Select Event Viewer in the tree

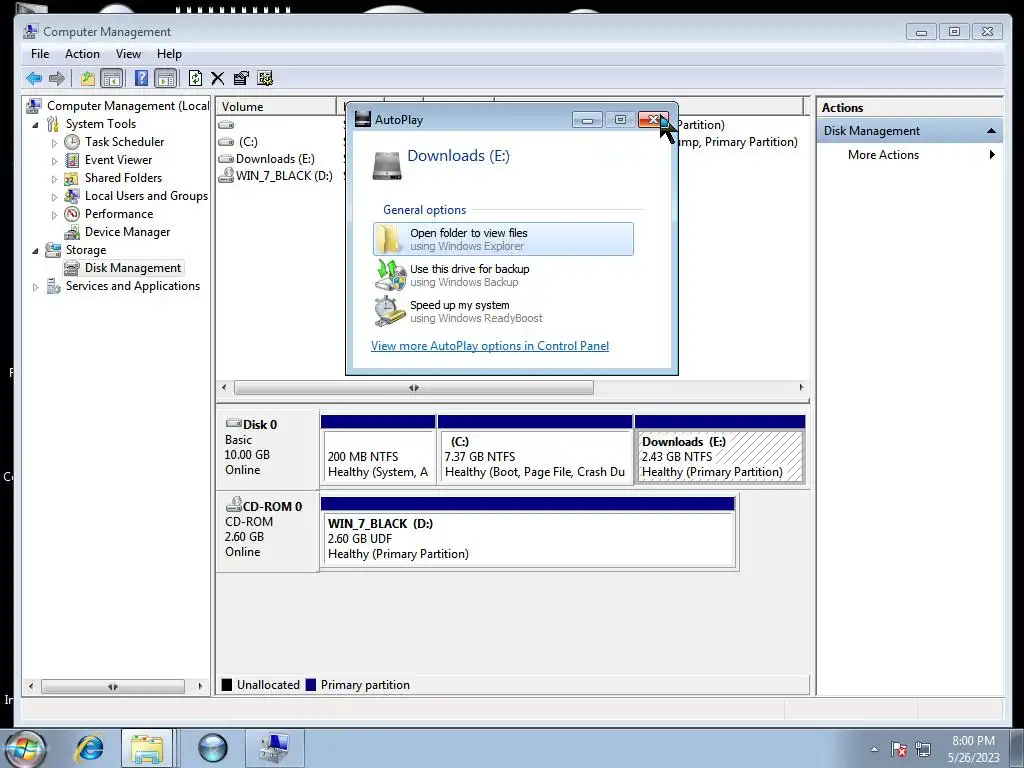click(118, 159)
